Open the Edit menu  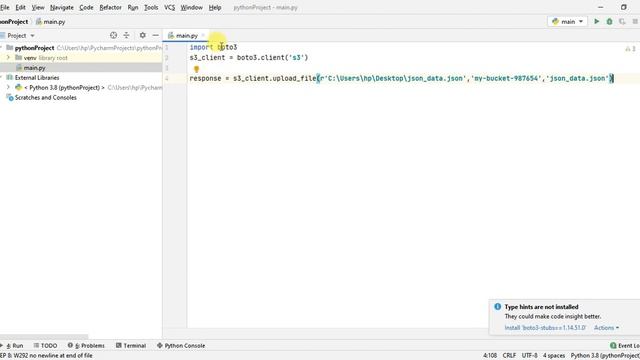(20, 7)
